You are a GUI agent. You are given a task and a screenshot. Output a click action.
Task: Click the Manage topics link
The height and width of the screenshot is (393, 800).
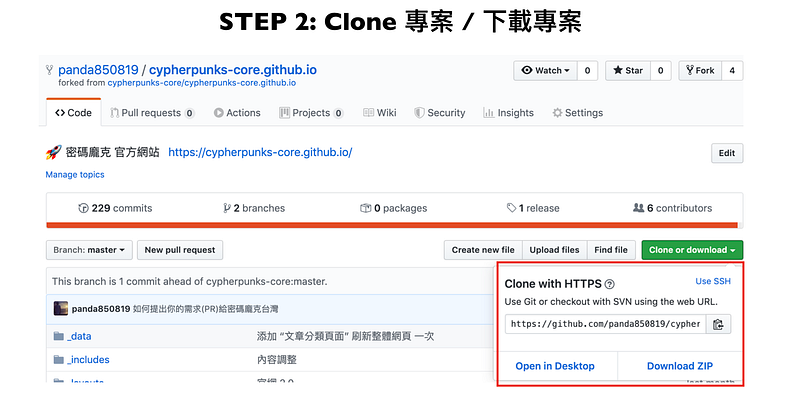[75, 175]
